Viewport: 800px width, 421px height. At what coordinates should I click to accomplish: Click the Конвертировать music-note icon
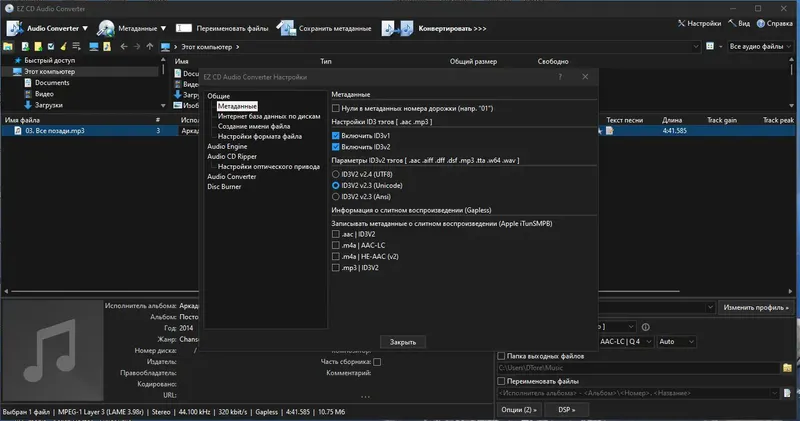tap(397, 29)
